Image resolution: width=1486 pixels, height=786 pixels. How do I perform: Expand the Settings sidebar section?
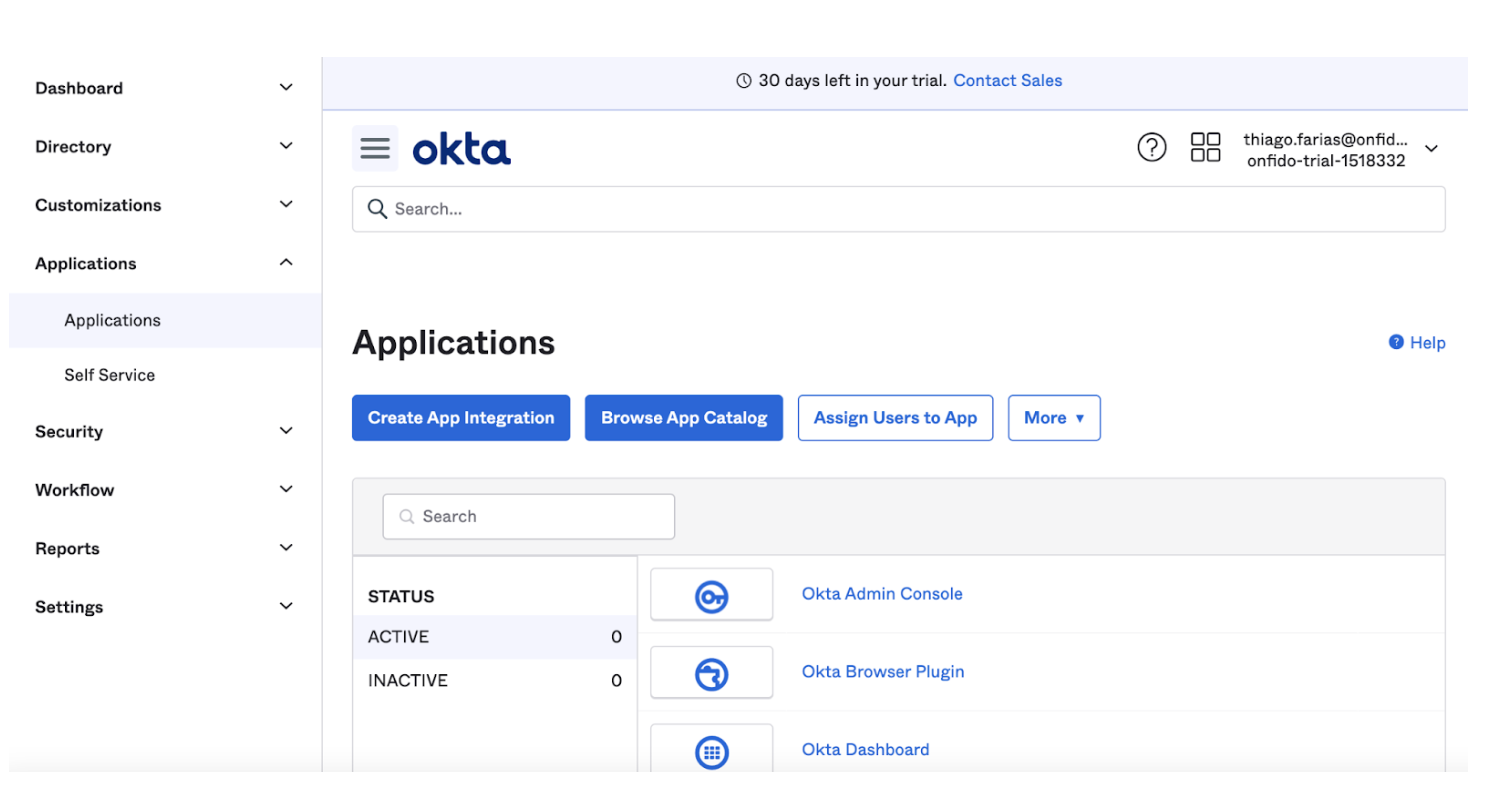(165, 607)
